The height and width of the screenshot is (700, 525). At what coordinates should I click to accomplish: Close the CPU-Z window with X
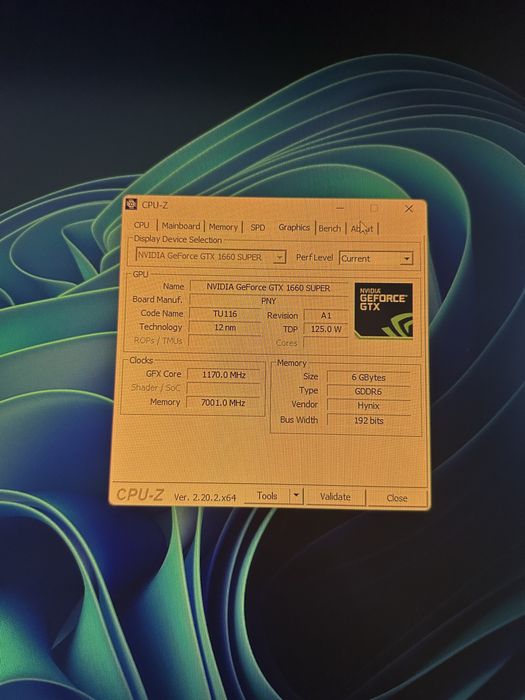[x=408, y=208]
